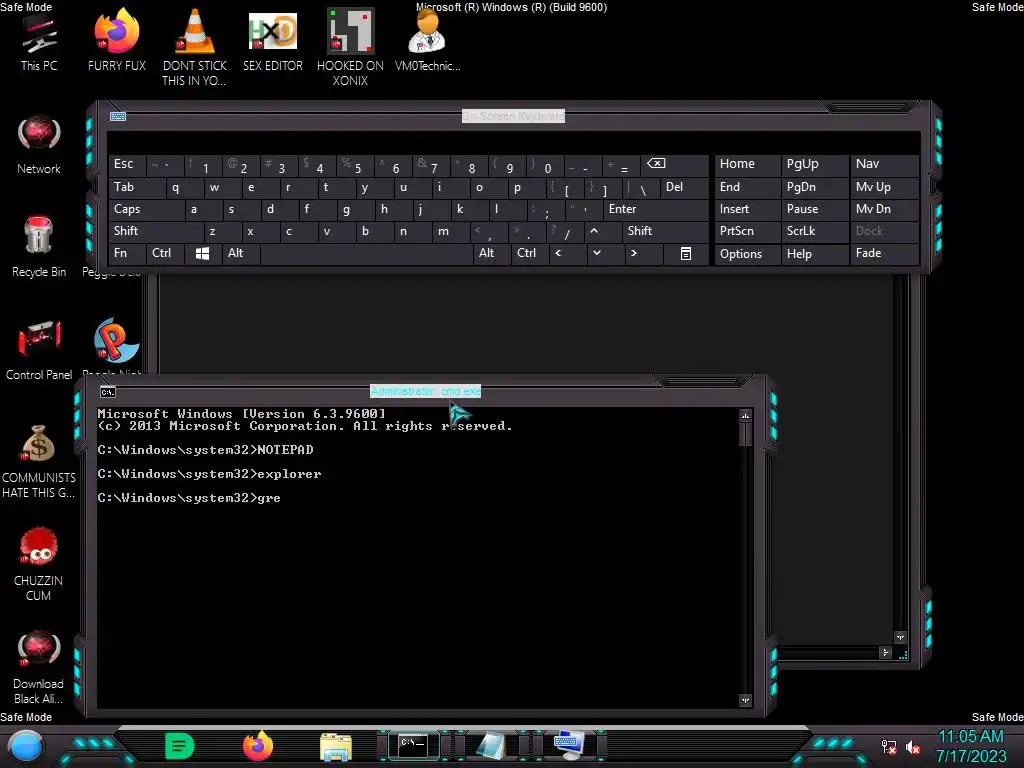Click the Windows logo key

[202, 253]
